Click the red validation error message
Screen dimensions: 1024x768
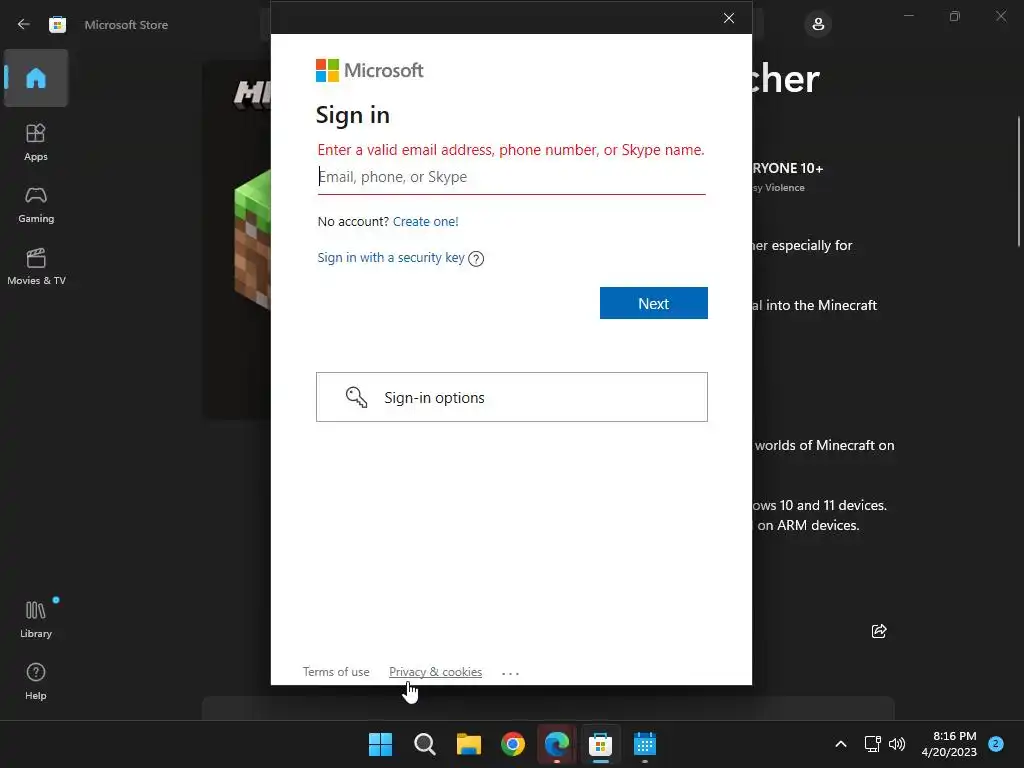click(511, 150)
